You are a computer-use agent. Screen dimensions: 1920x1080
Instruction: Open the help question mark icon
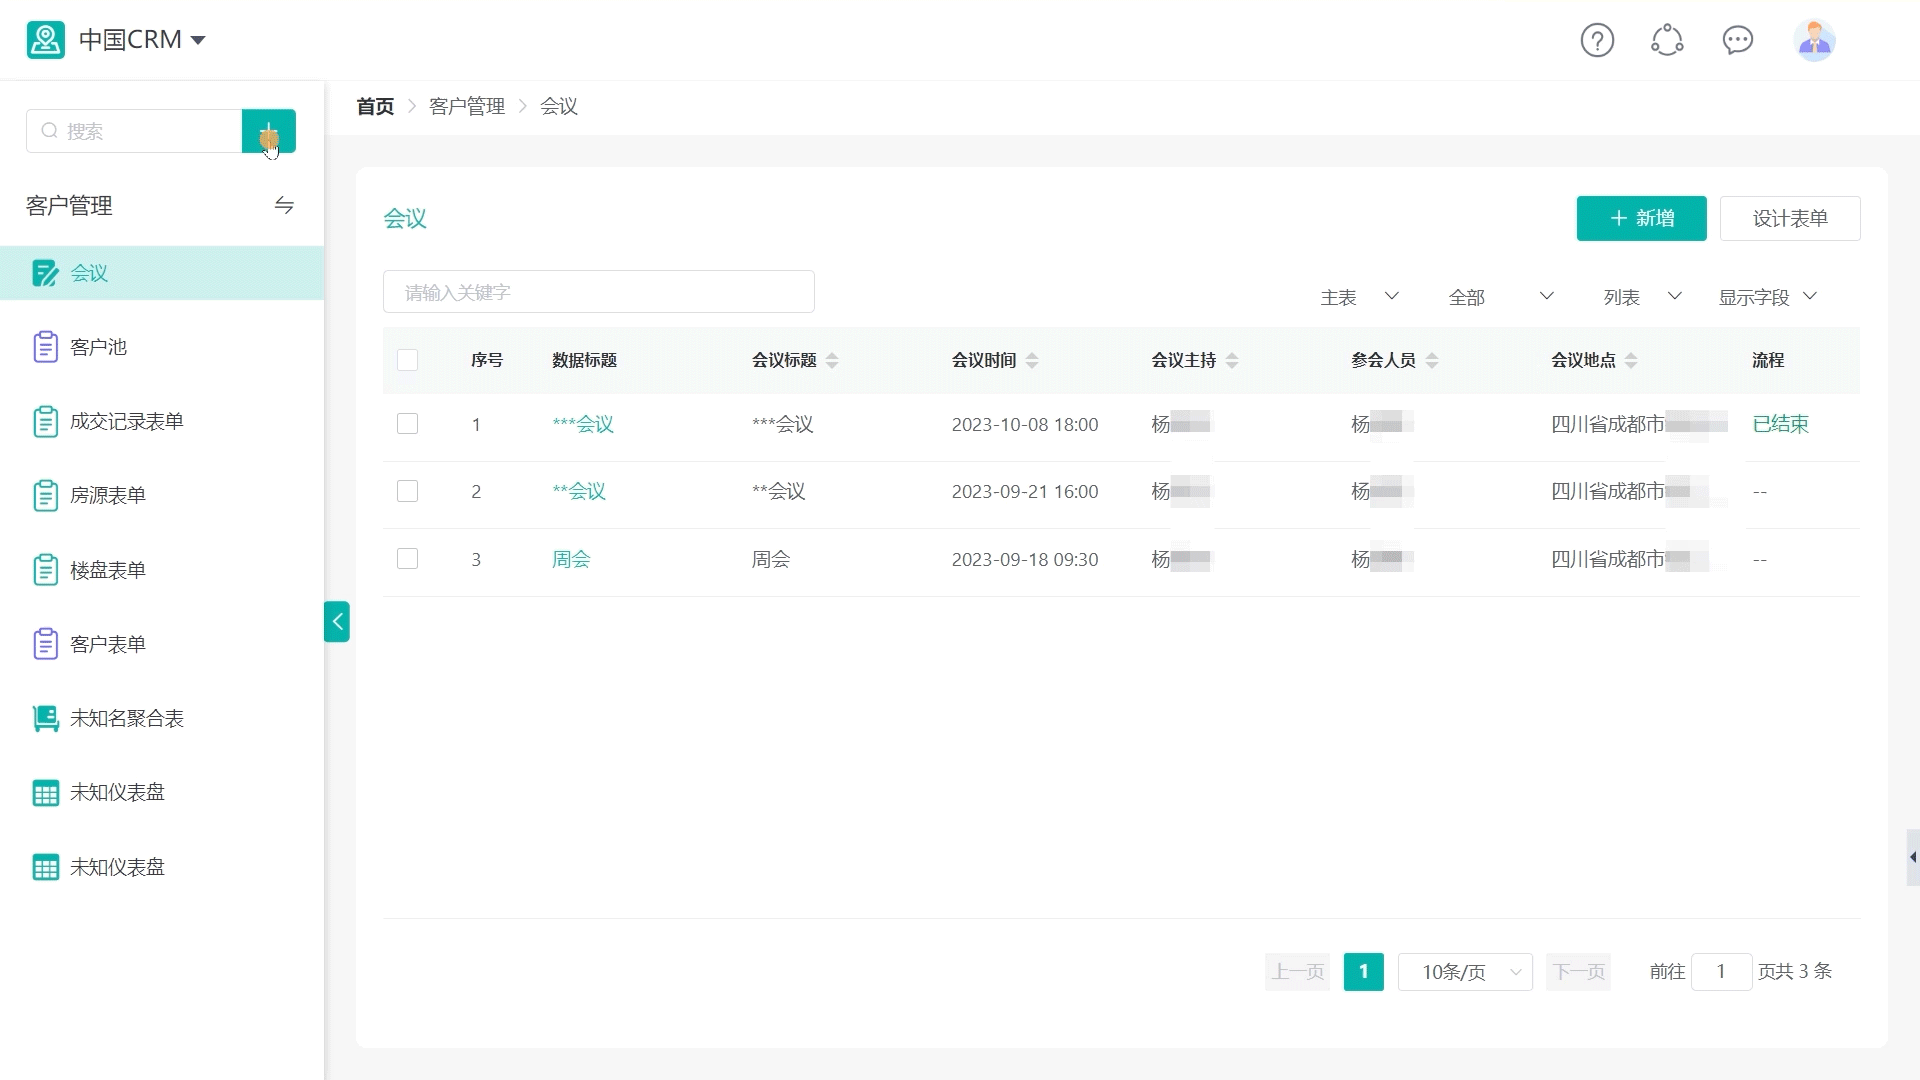pos(1597,40)
